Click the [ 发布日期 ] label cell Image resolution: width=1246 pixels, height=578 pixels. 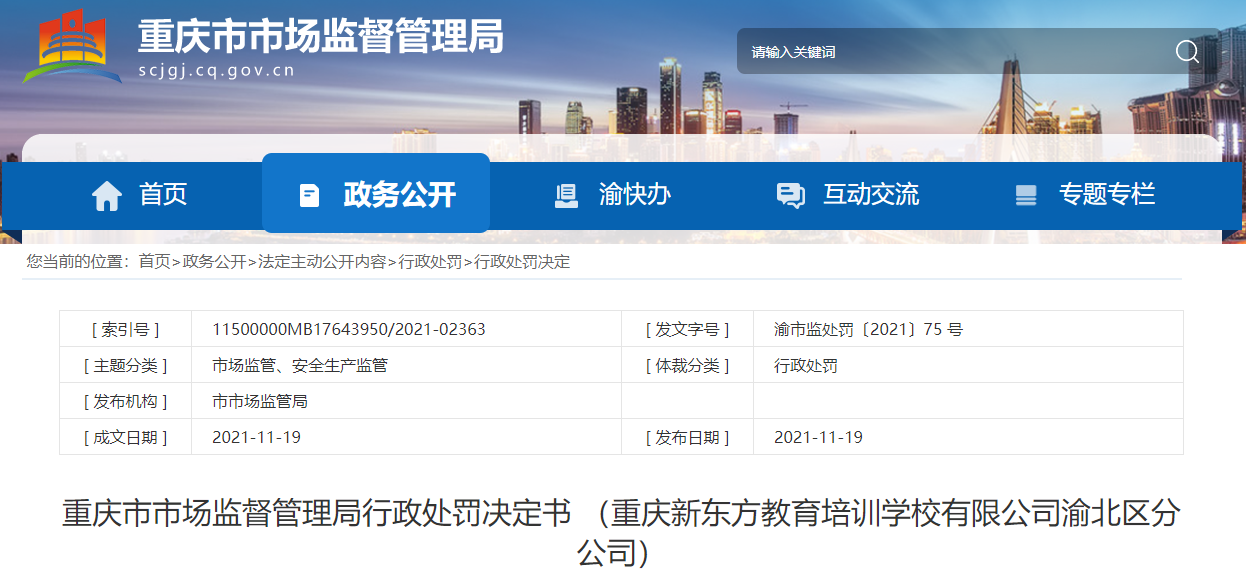pyautogui.click(x=687, y=437)
